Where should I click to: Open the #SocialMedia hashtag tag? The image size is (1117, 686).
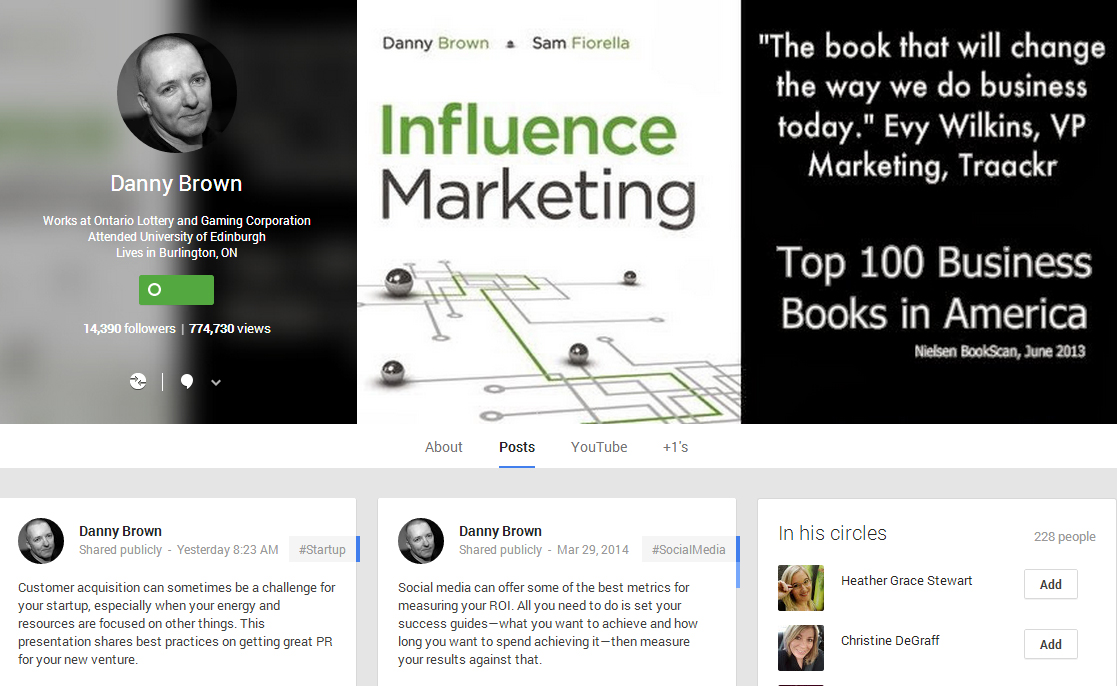pos(689,549)
